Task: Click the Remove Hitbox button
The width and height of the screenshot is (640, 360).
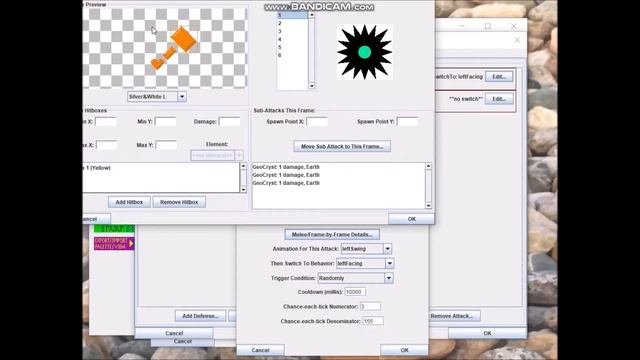Action: (x=179, y=202)
